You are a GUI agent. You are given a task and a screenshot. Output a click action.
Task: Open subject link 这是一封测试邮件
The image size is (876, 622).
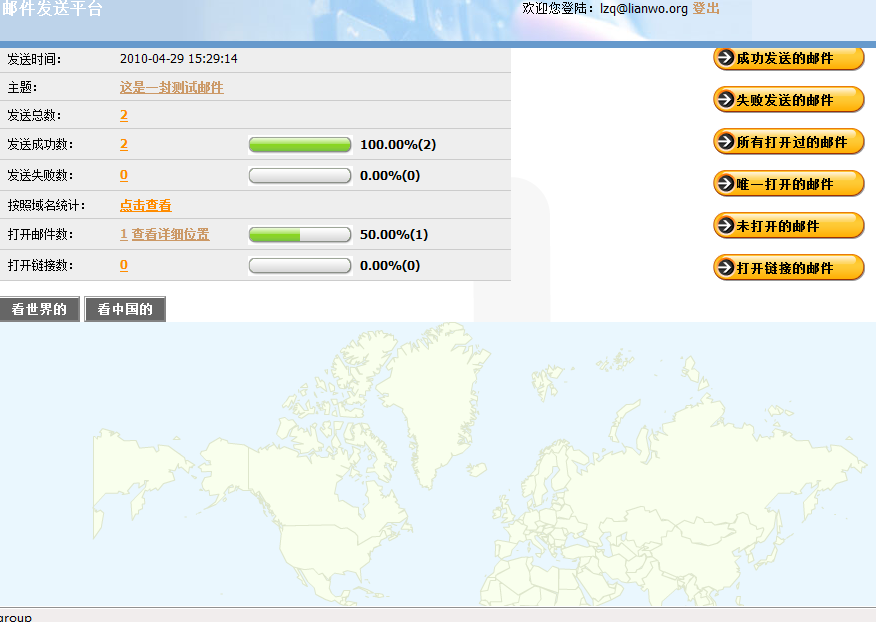click(172, 87)
